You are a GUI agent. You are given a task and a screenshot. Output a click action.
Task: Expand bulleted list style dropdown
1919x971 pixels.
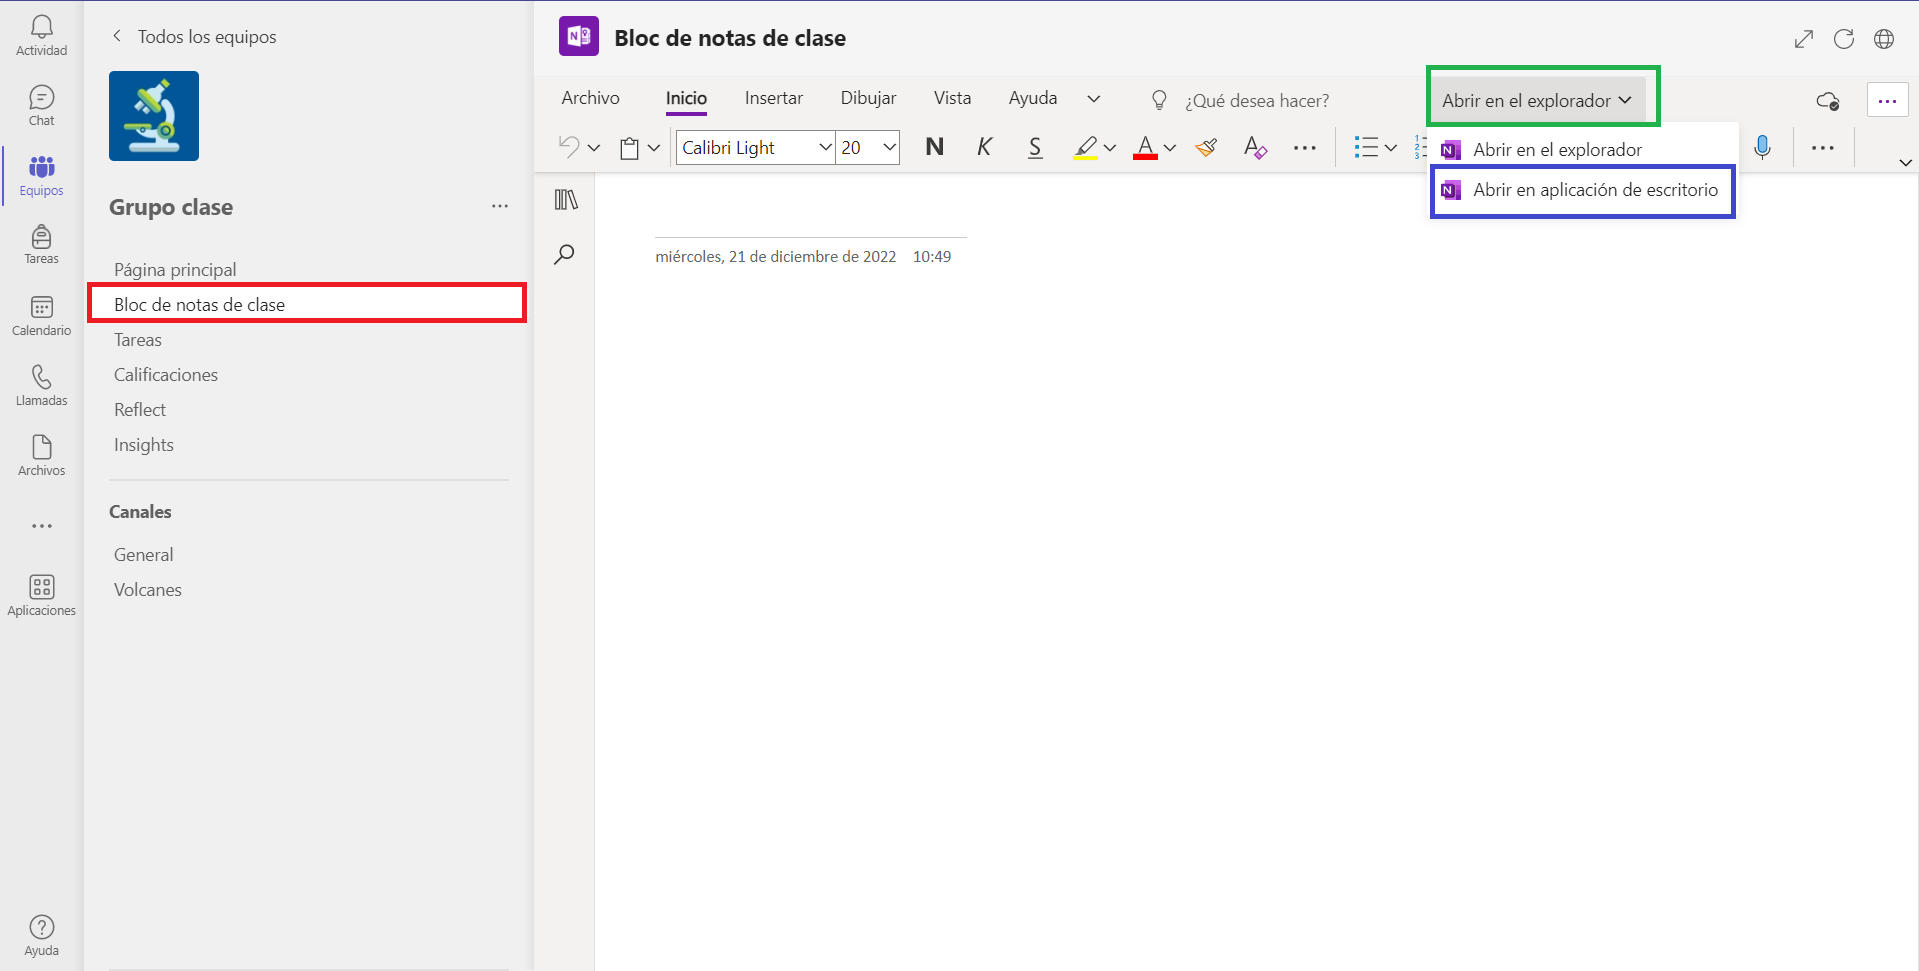(1391, 148)
